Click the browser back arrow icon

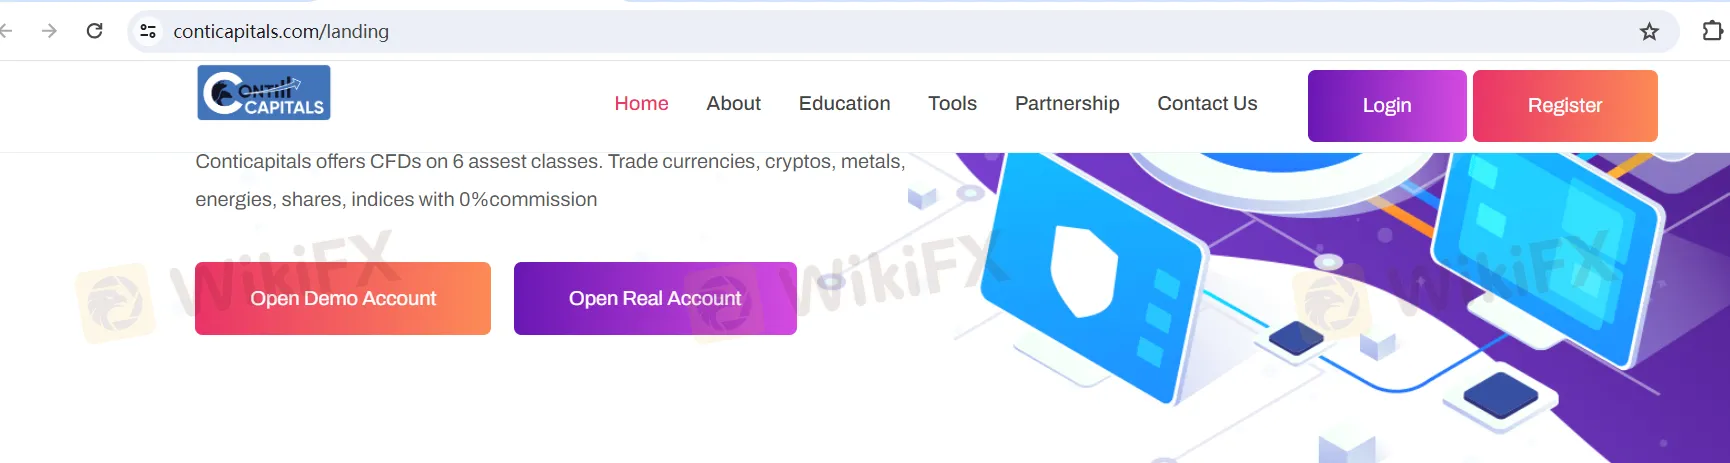[x=5, y=31]
